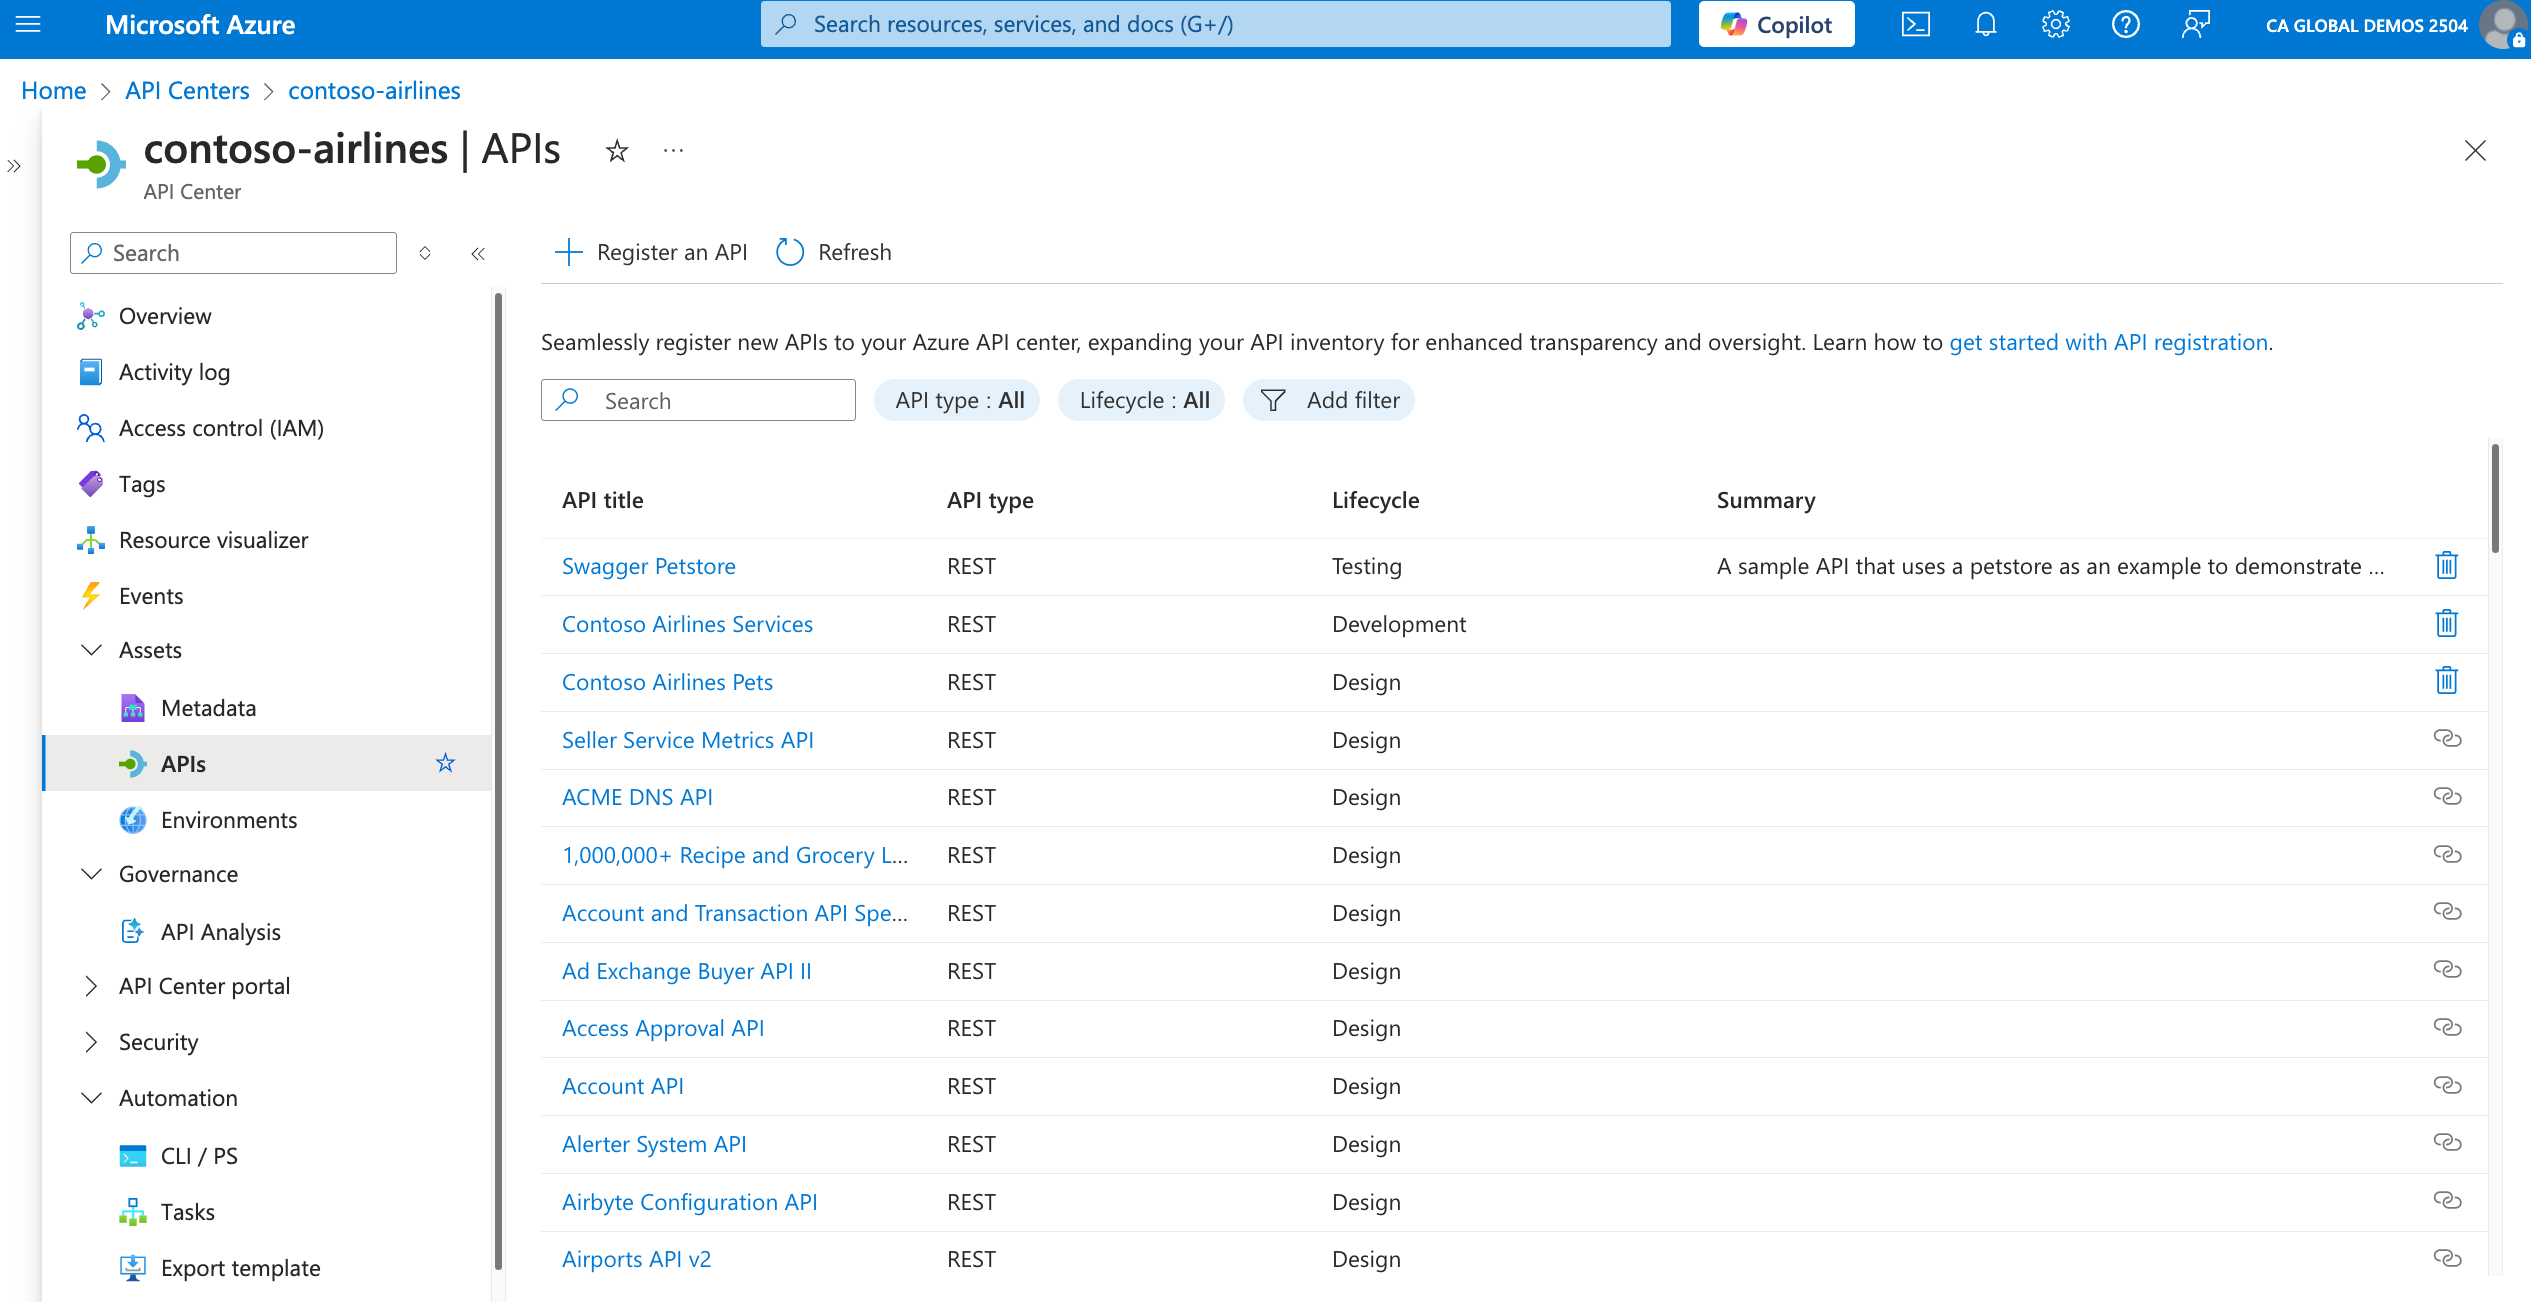Open Metadata under Assets
Screen dimensions: 2531x1302
[208, 708]
